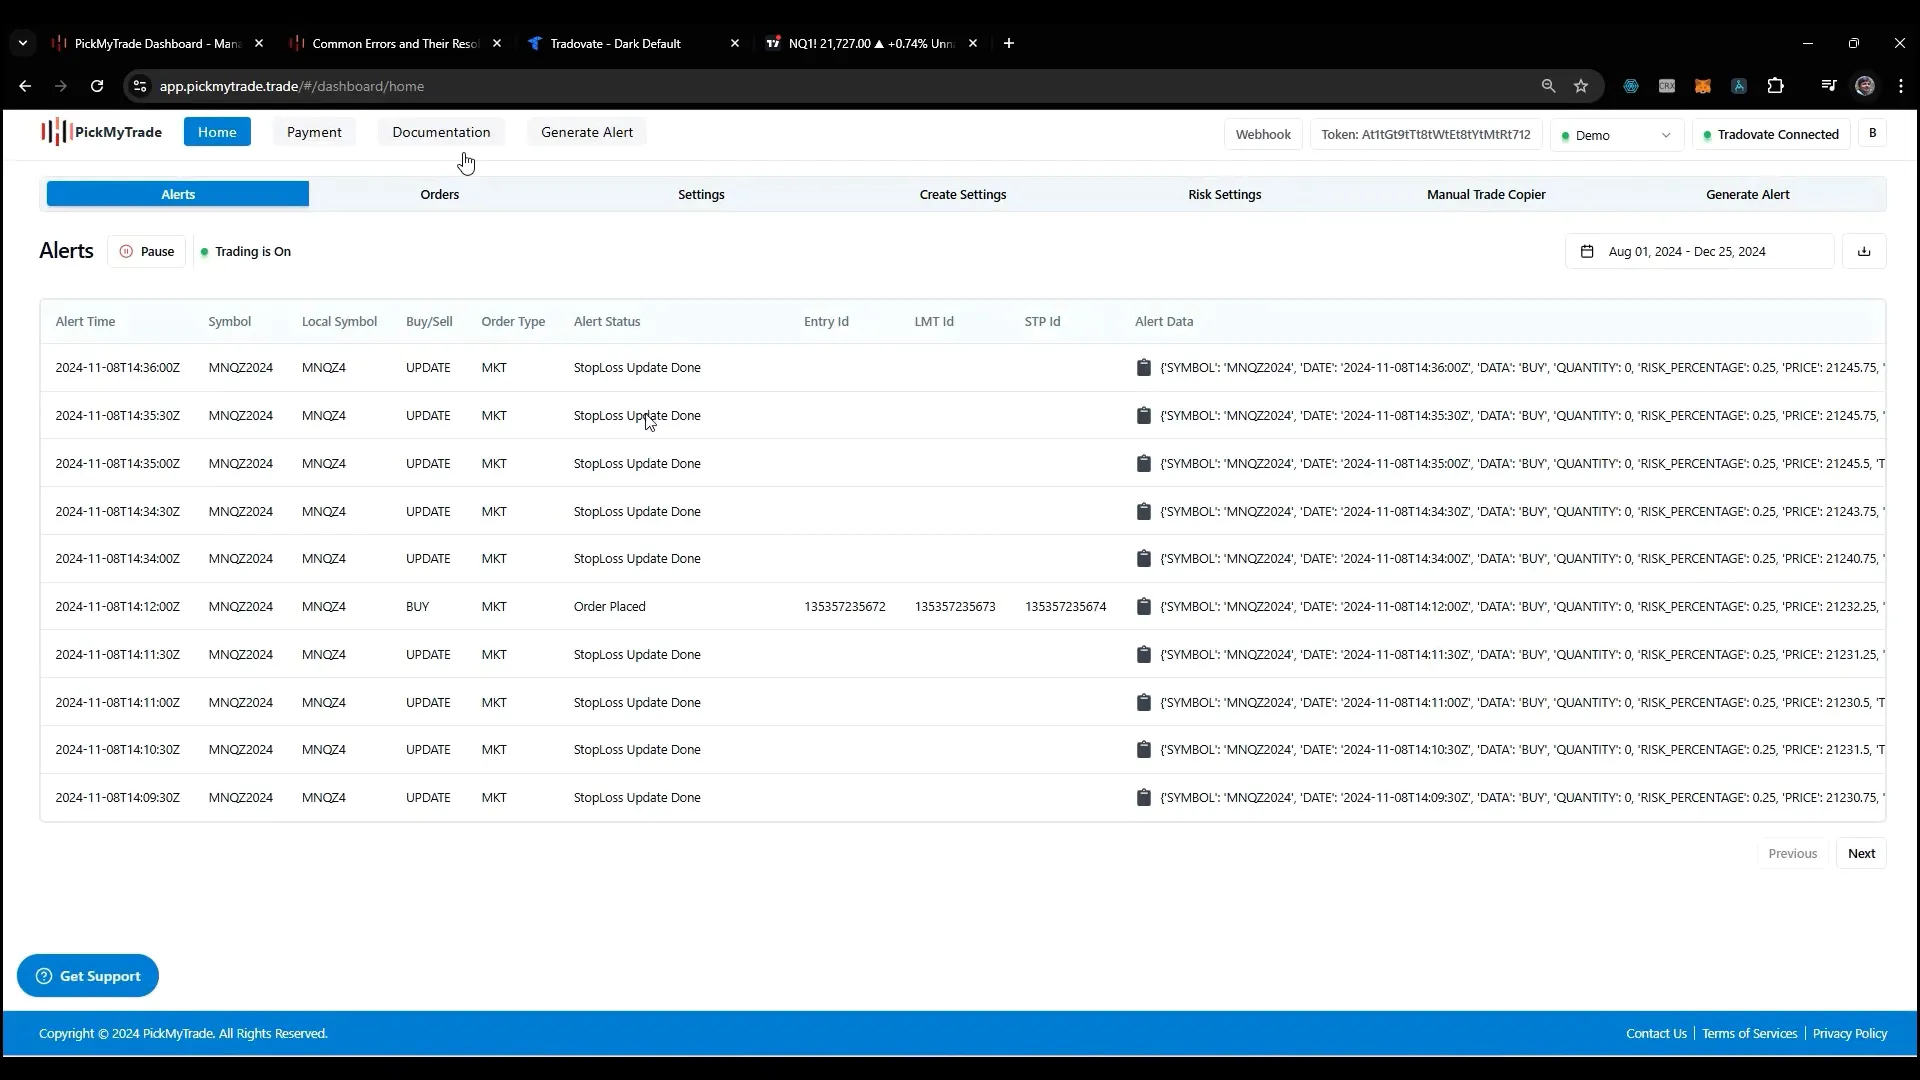
Task: Click the alert data document icon row 2
Action: [x=1143, y=414]
